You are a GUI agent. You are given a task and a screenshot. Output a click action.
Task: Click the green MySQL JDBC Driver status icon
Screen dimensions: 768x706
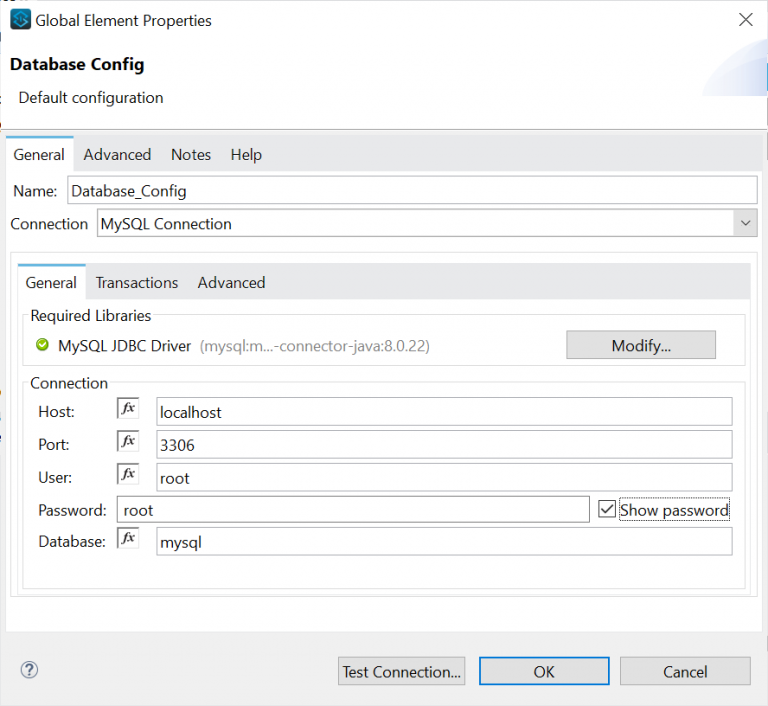(x=42, y=346)
